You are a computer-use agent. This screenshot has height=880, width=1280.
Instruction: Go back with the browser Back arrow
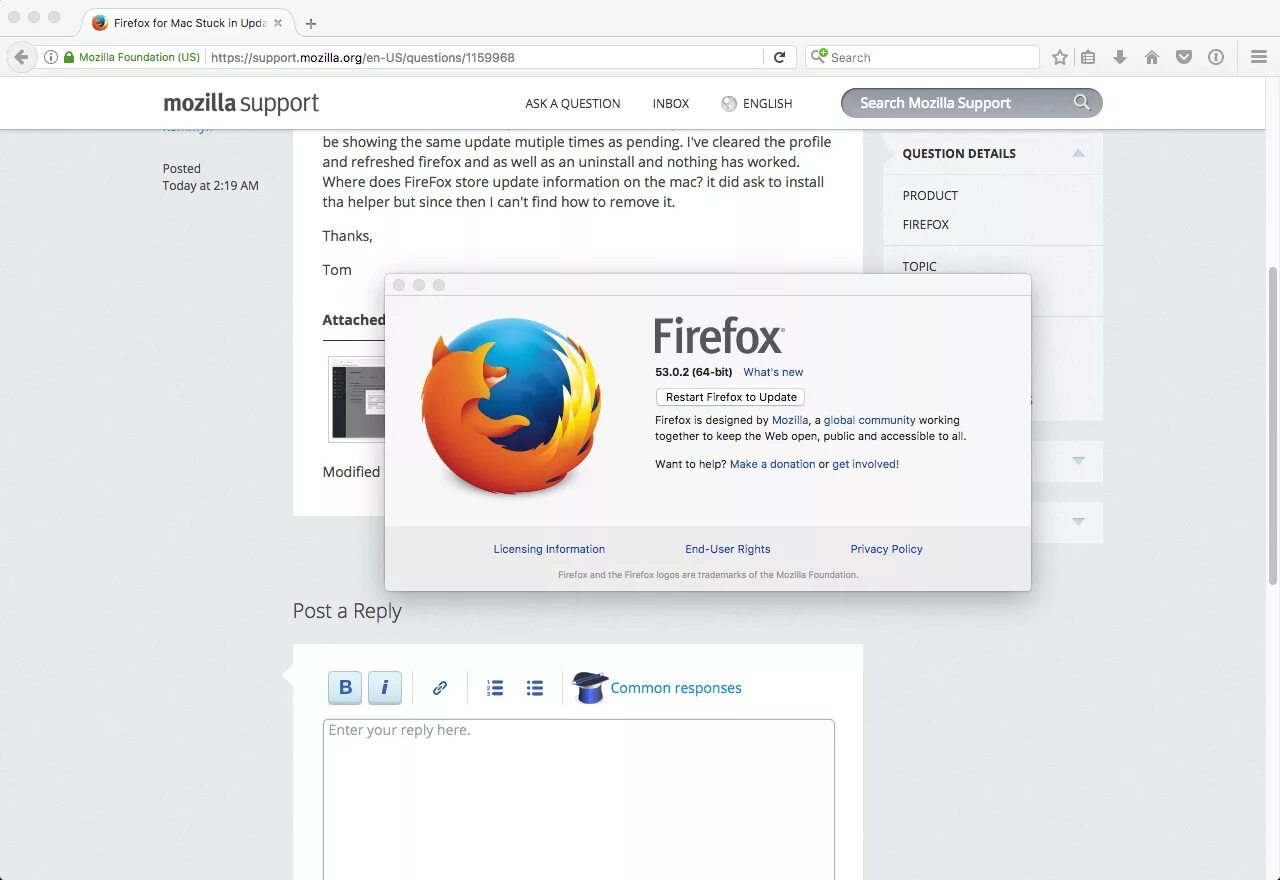[21, 57]
